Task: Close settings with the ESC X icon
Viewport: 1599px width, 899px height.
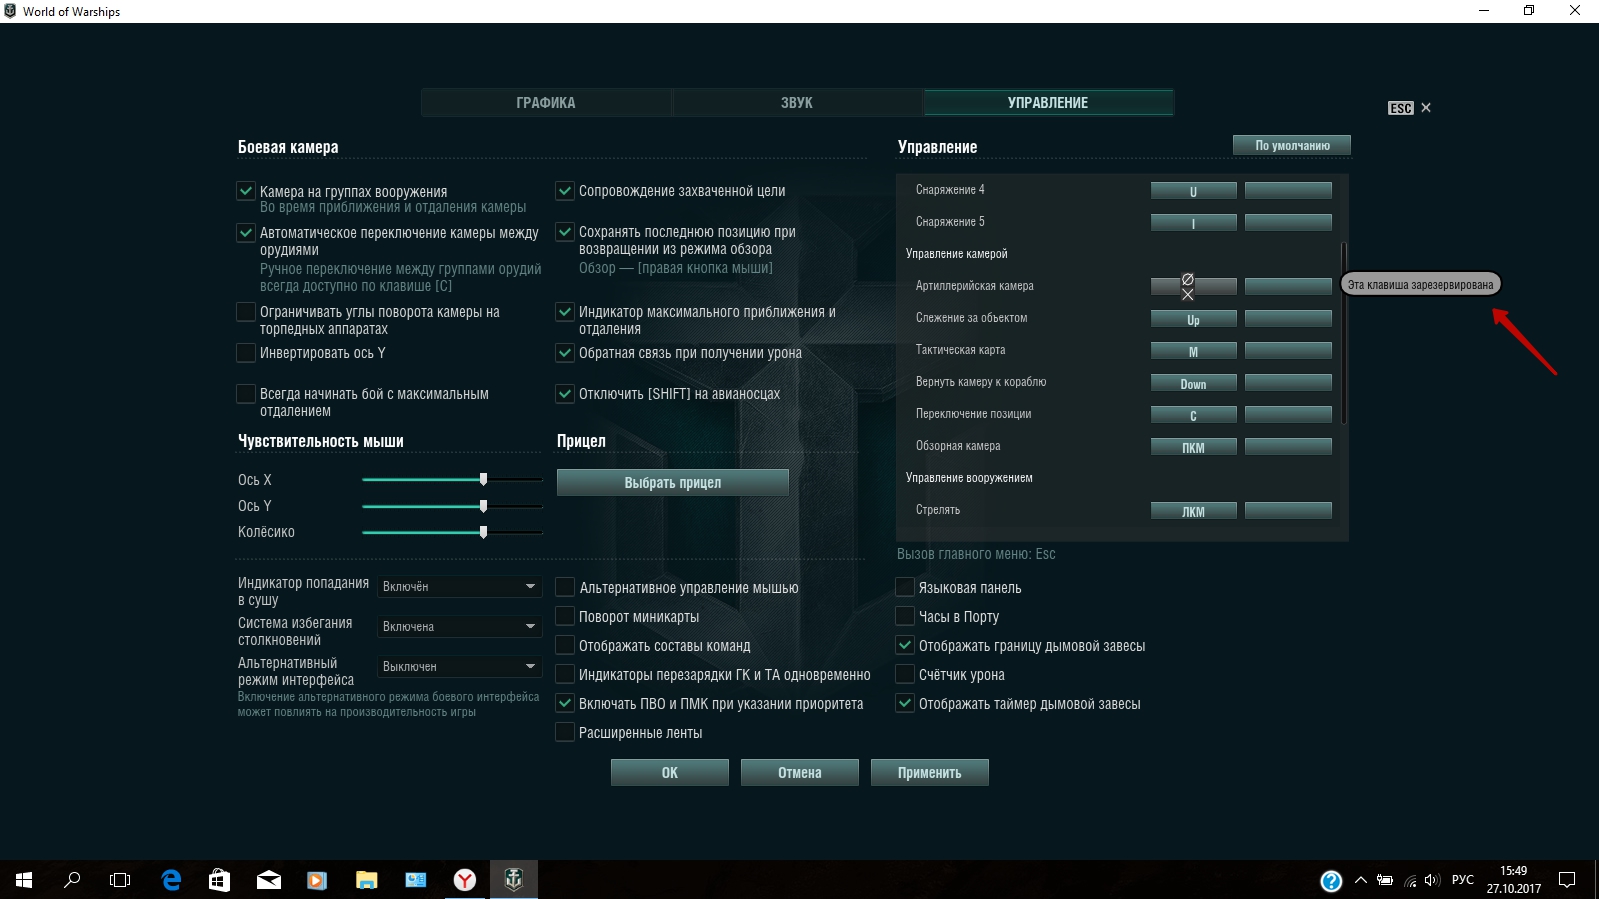Action: (1425, 108)
